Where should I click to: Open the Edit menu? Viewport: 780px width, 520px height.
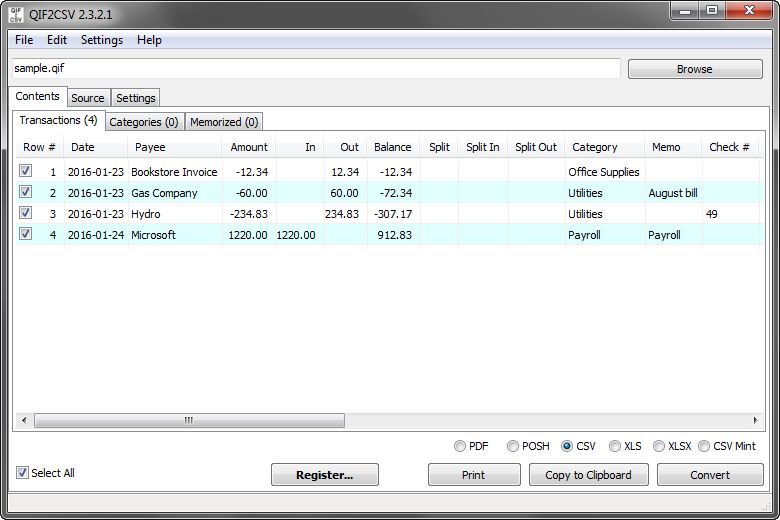(57, 40)
